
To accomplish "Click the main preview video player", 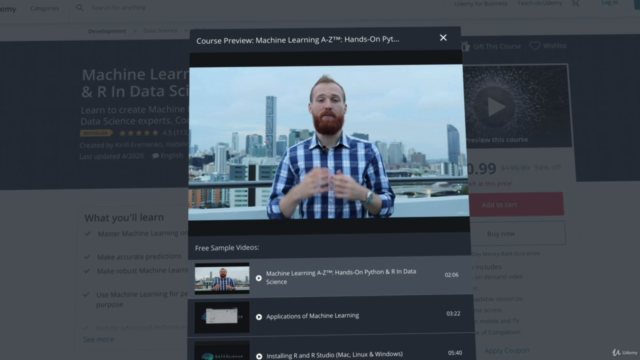I will click(x=329, y=142).
